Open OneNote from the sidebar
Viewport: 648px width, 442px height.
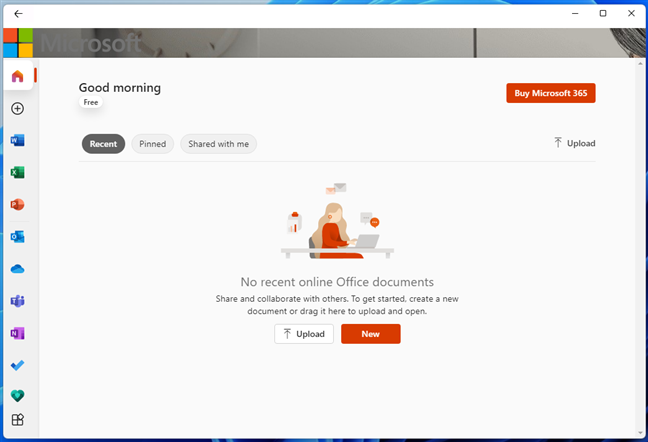(17, 333)
